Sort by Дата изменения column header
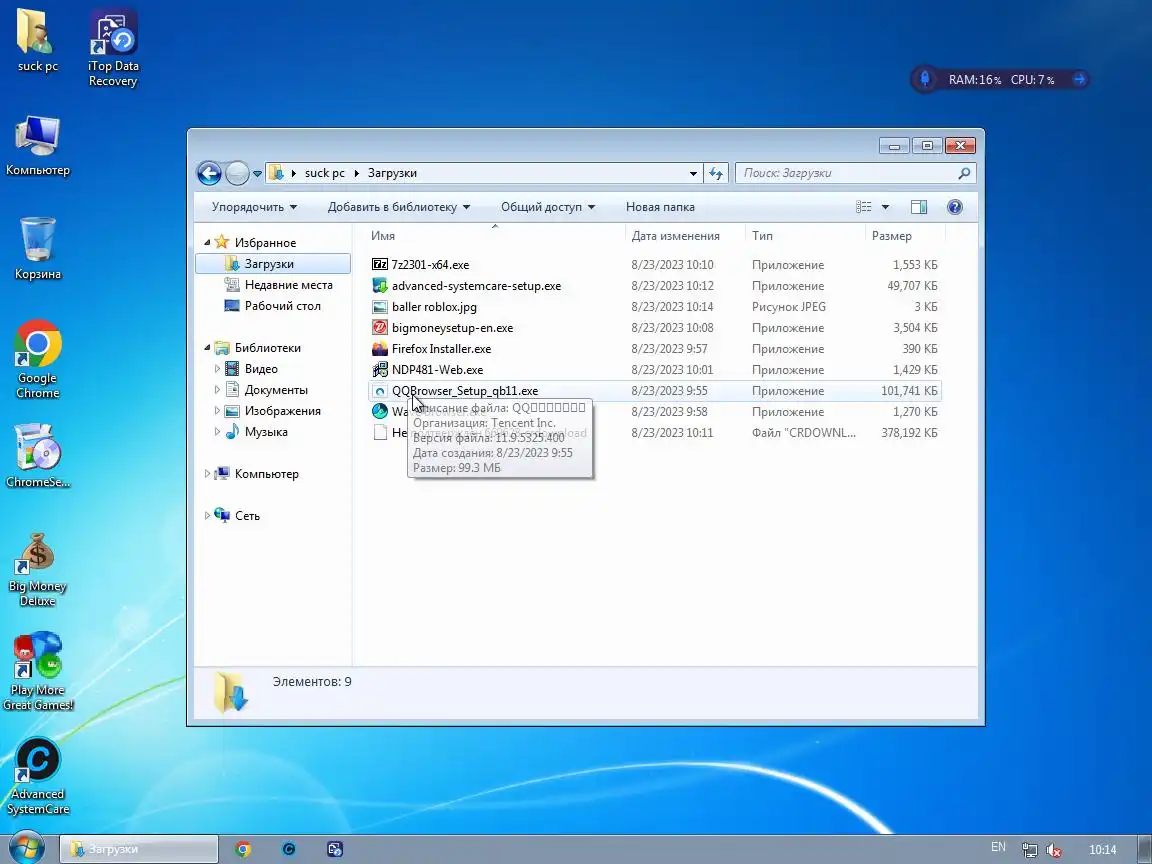Screen dimensions: 1152x864 point(685,236)
